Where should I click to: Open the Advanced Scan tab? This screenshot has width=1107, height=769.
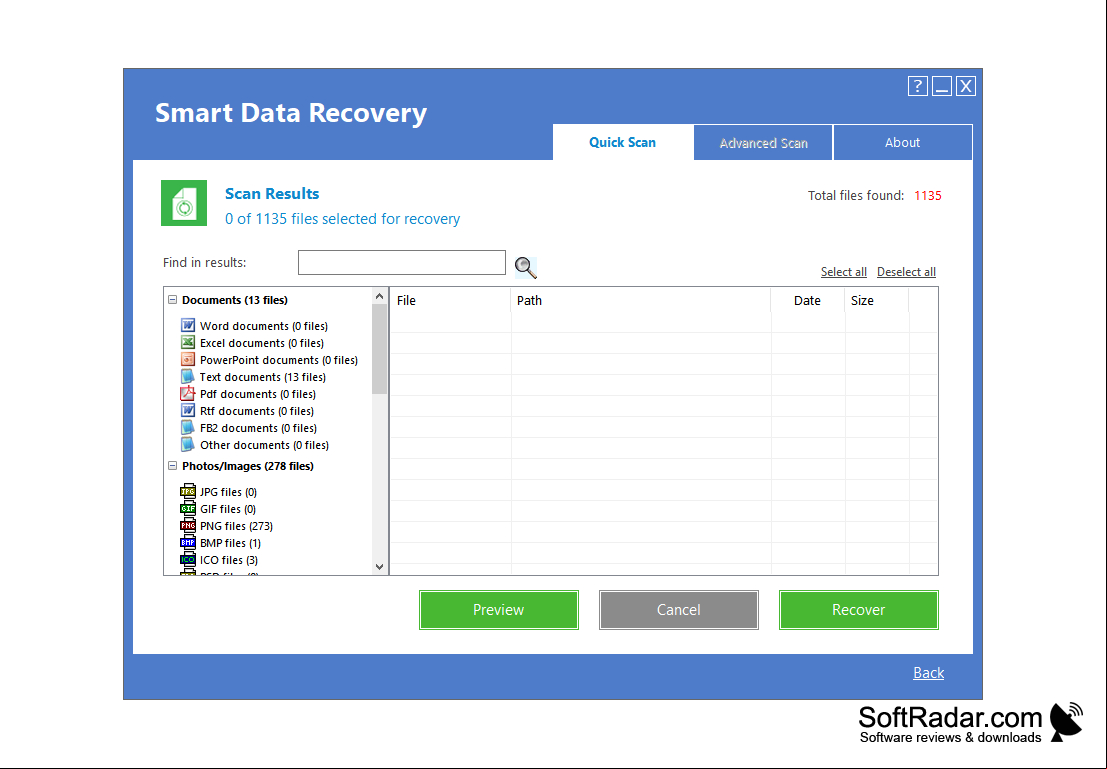pyautogui.click(x=763, y=143)
